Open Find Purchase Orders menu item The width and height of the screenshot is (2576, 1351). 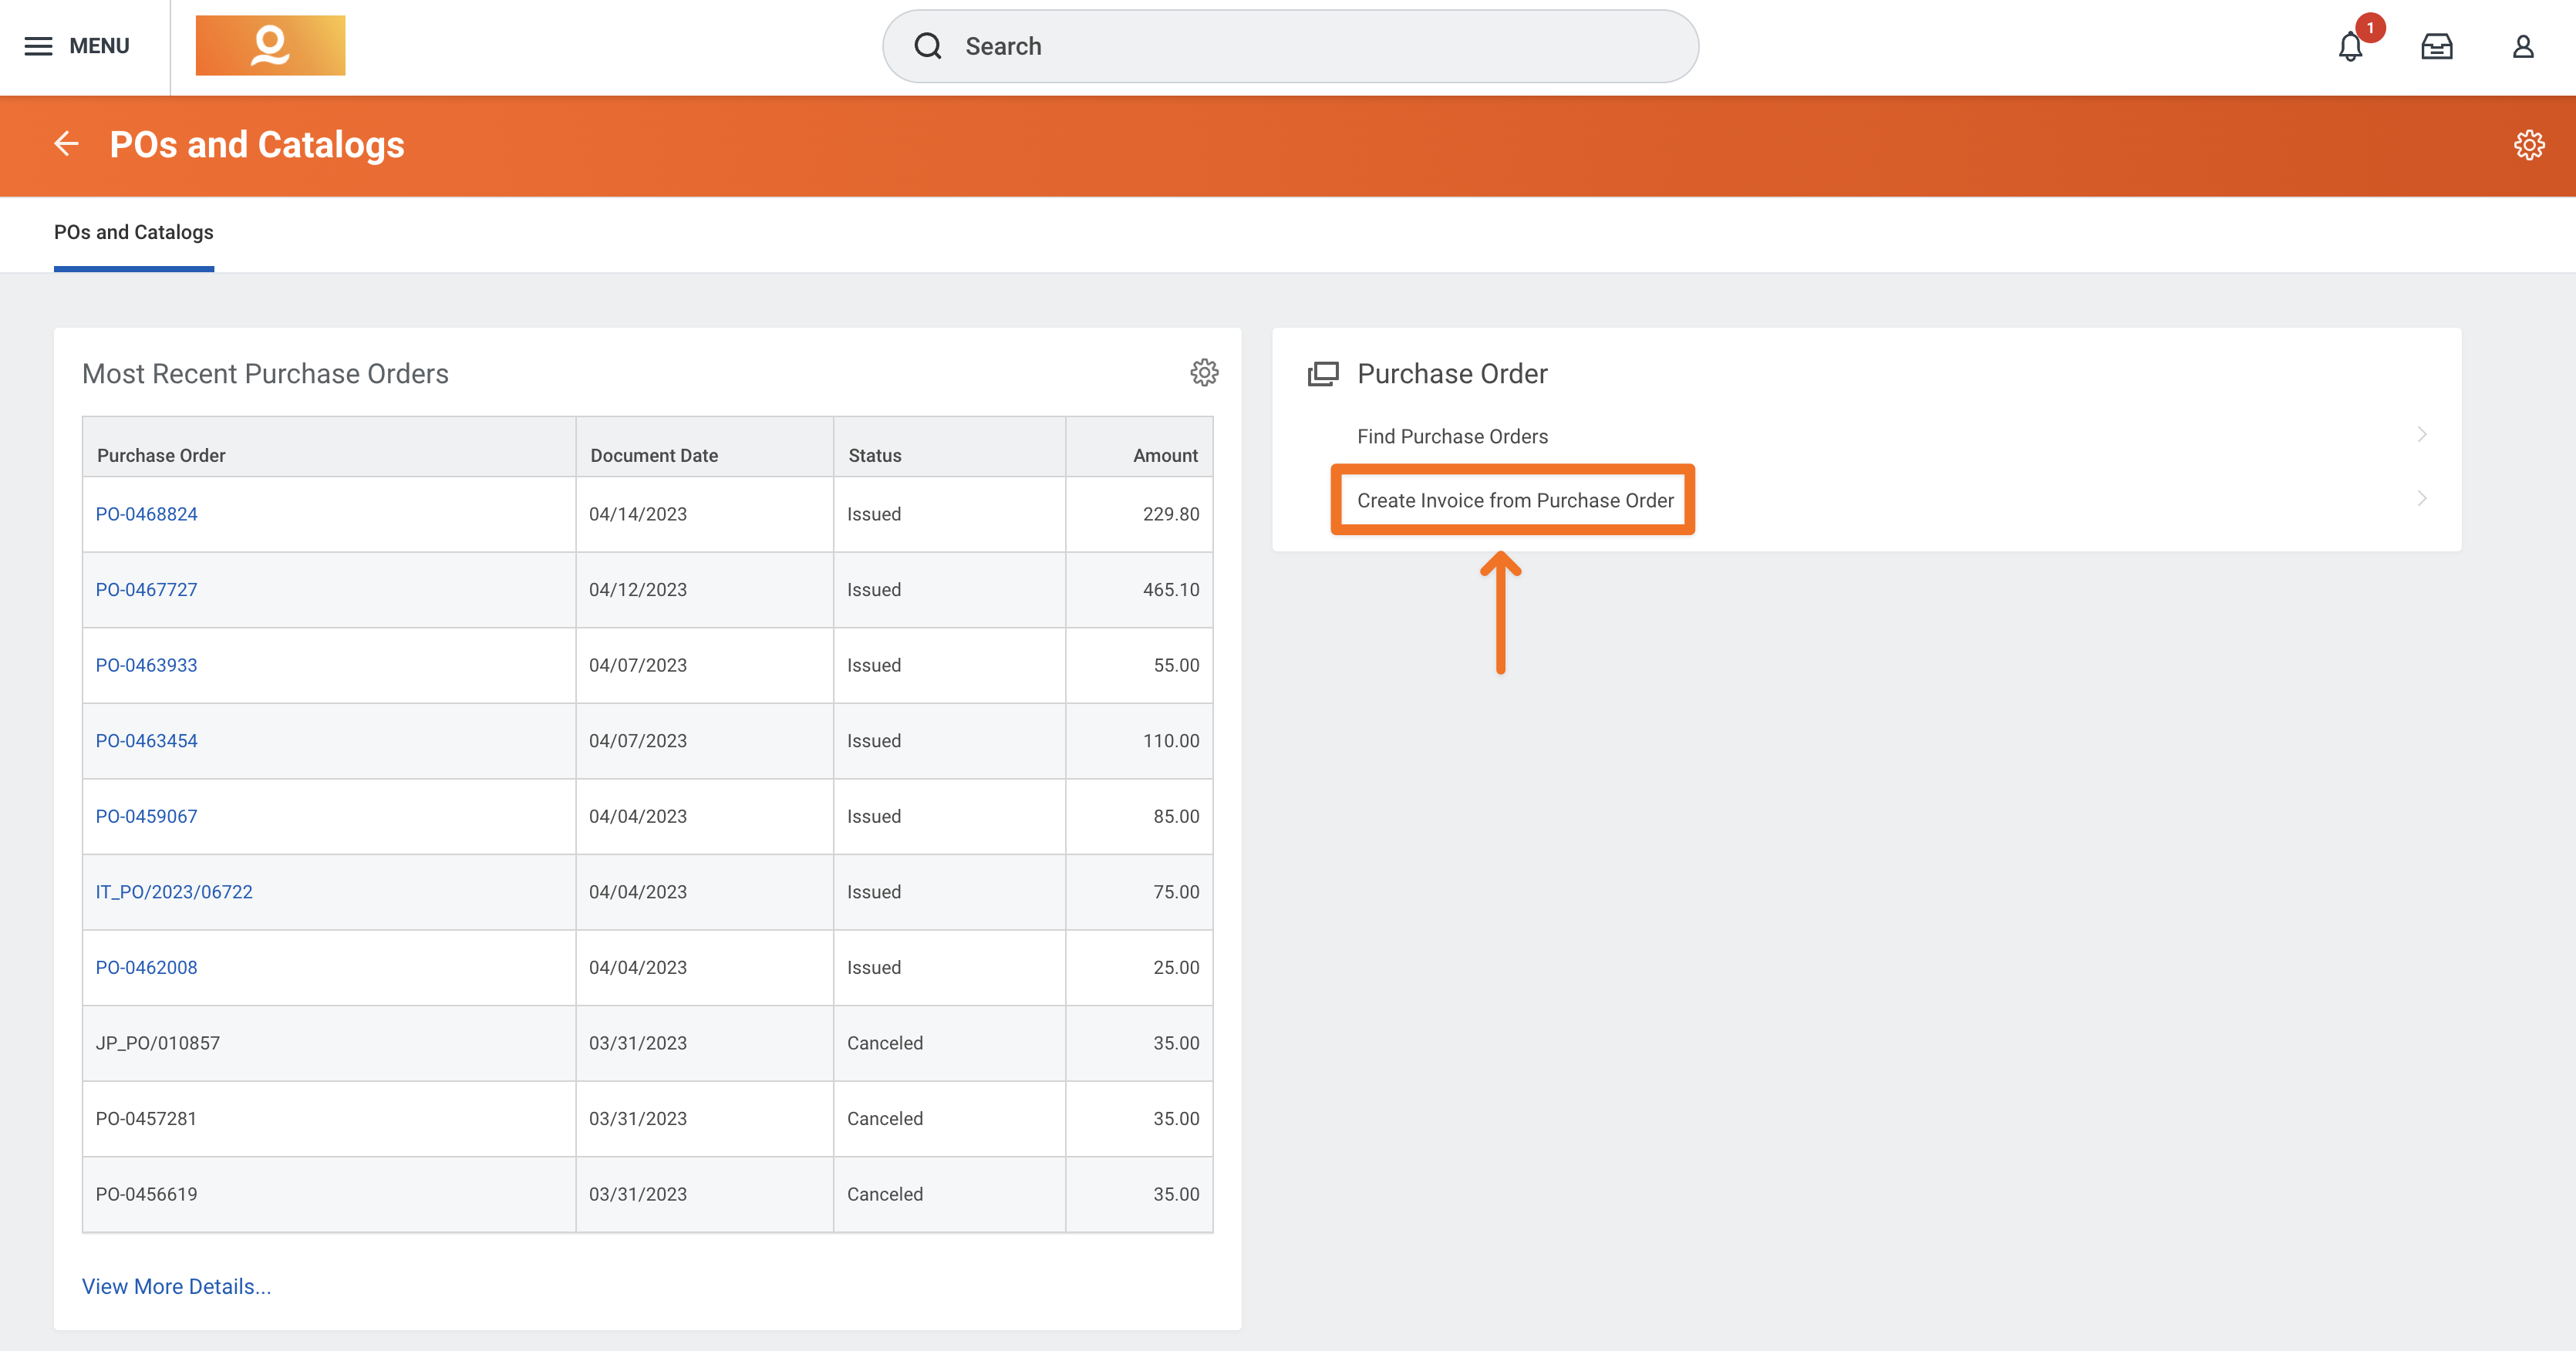pos(1452,436)
